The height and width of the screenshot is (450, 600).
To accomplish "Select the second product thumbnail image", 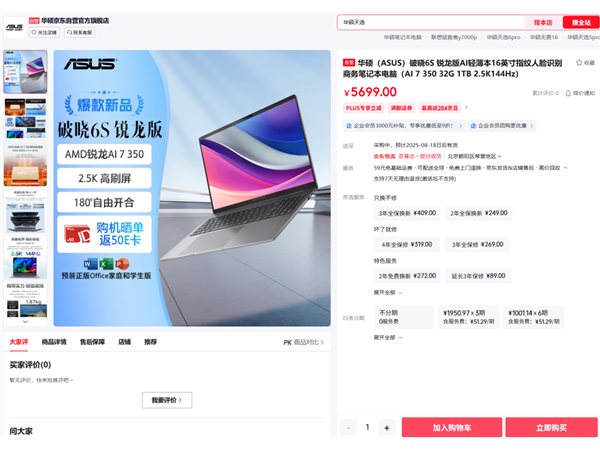I will [25, 118].
